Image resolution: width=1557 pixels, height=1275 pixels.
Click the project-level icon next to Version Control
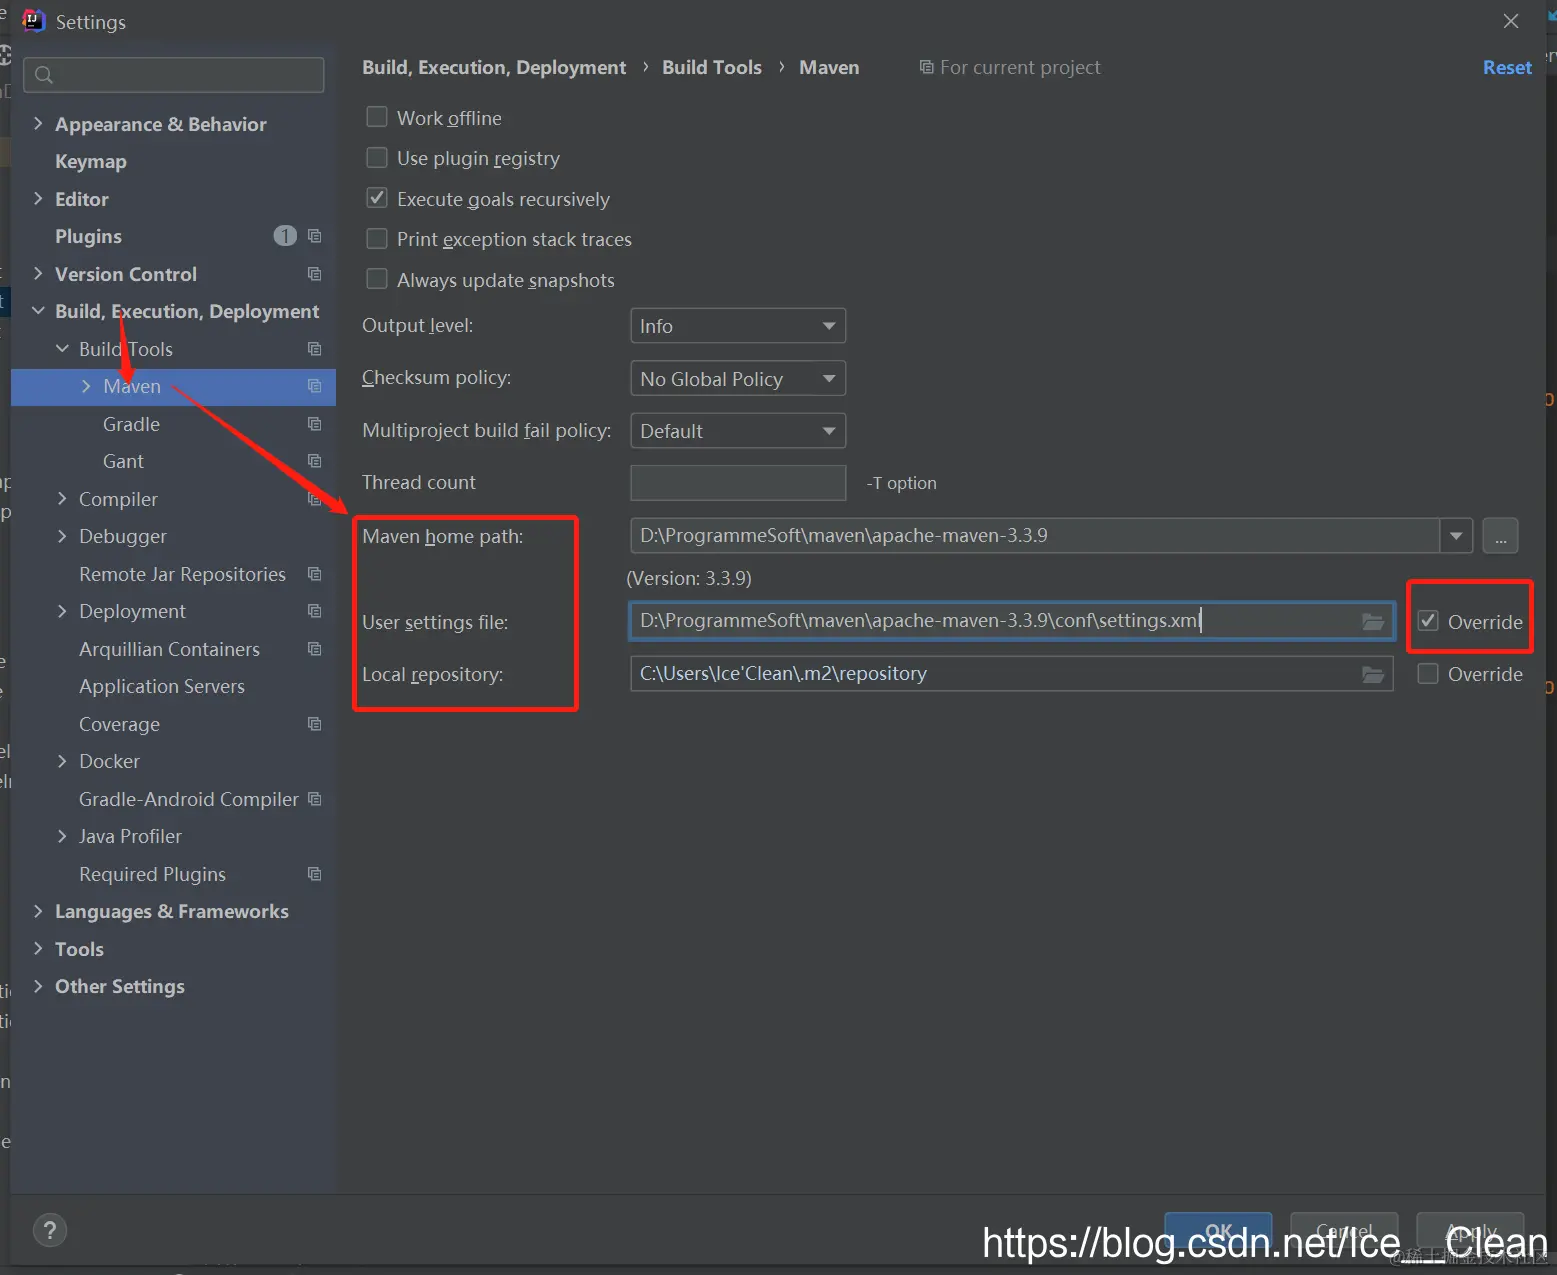pos(314,274)
